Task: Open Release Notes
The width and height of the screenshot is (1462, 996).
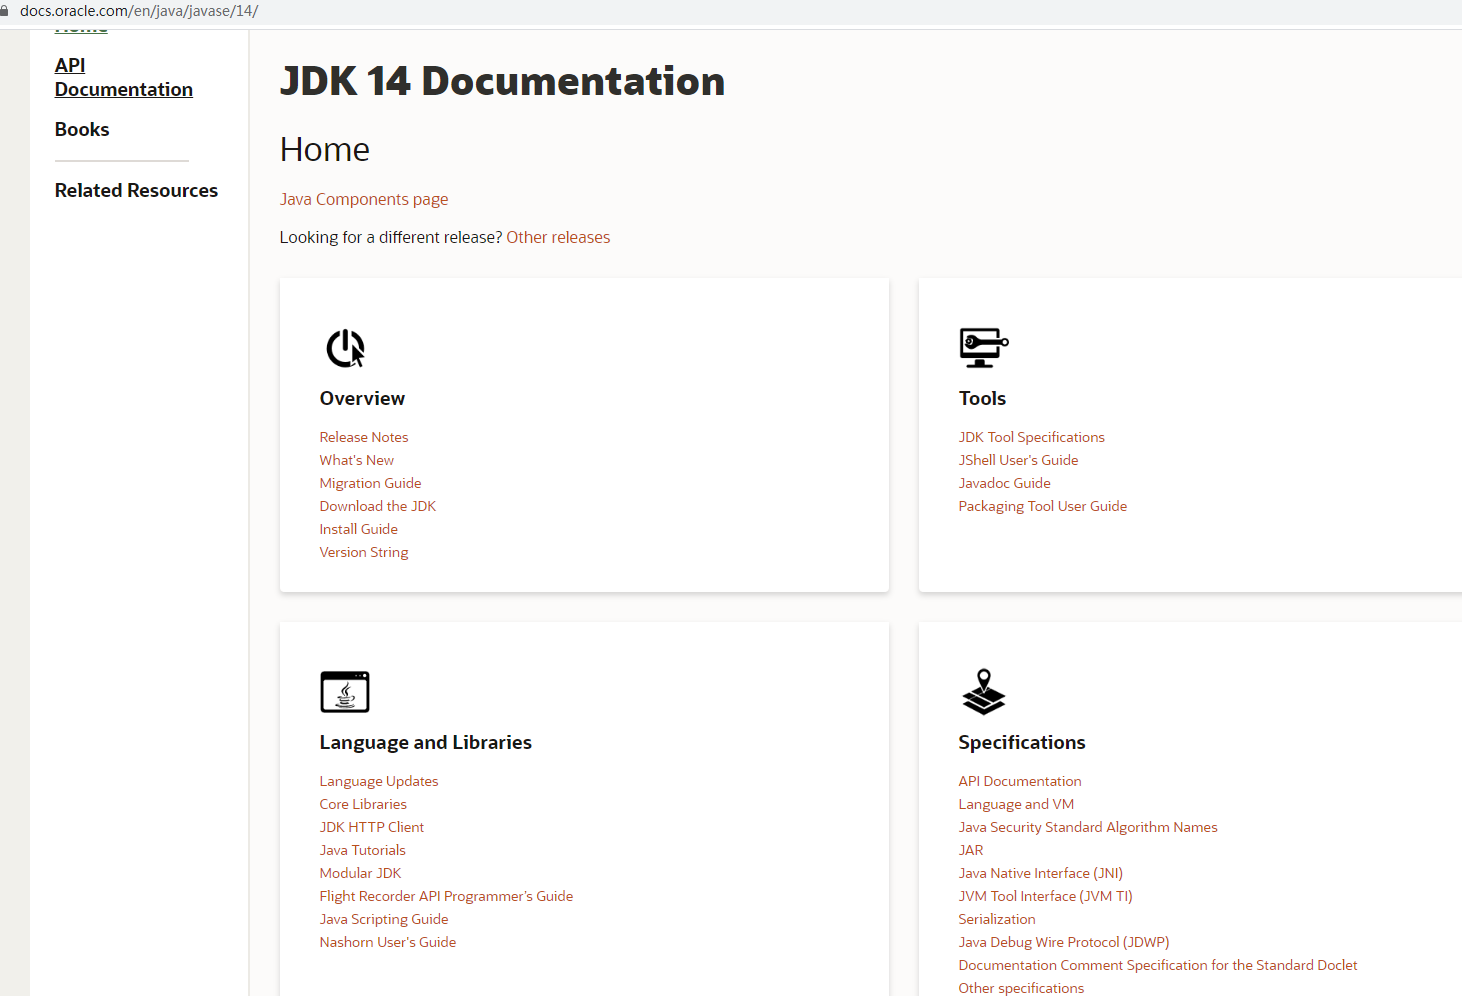Action: (364, 437)
